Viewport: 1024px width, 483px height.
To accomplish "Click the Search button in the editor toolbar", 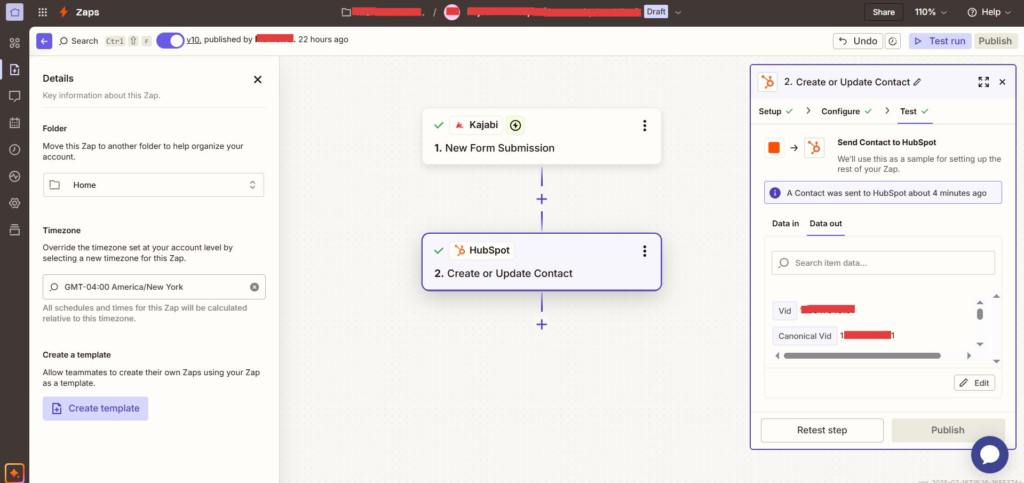I will tap(78, 41).
